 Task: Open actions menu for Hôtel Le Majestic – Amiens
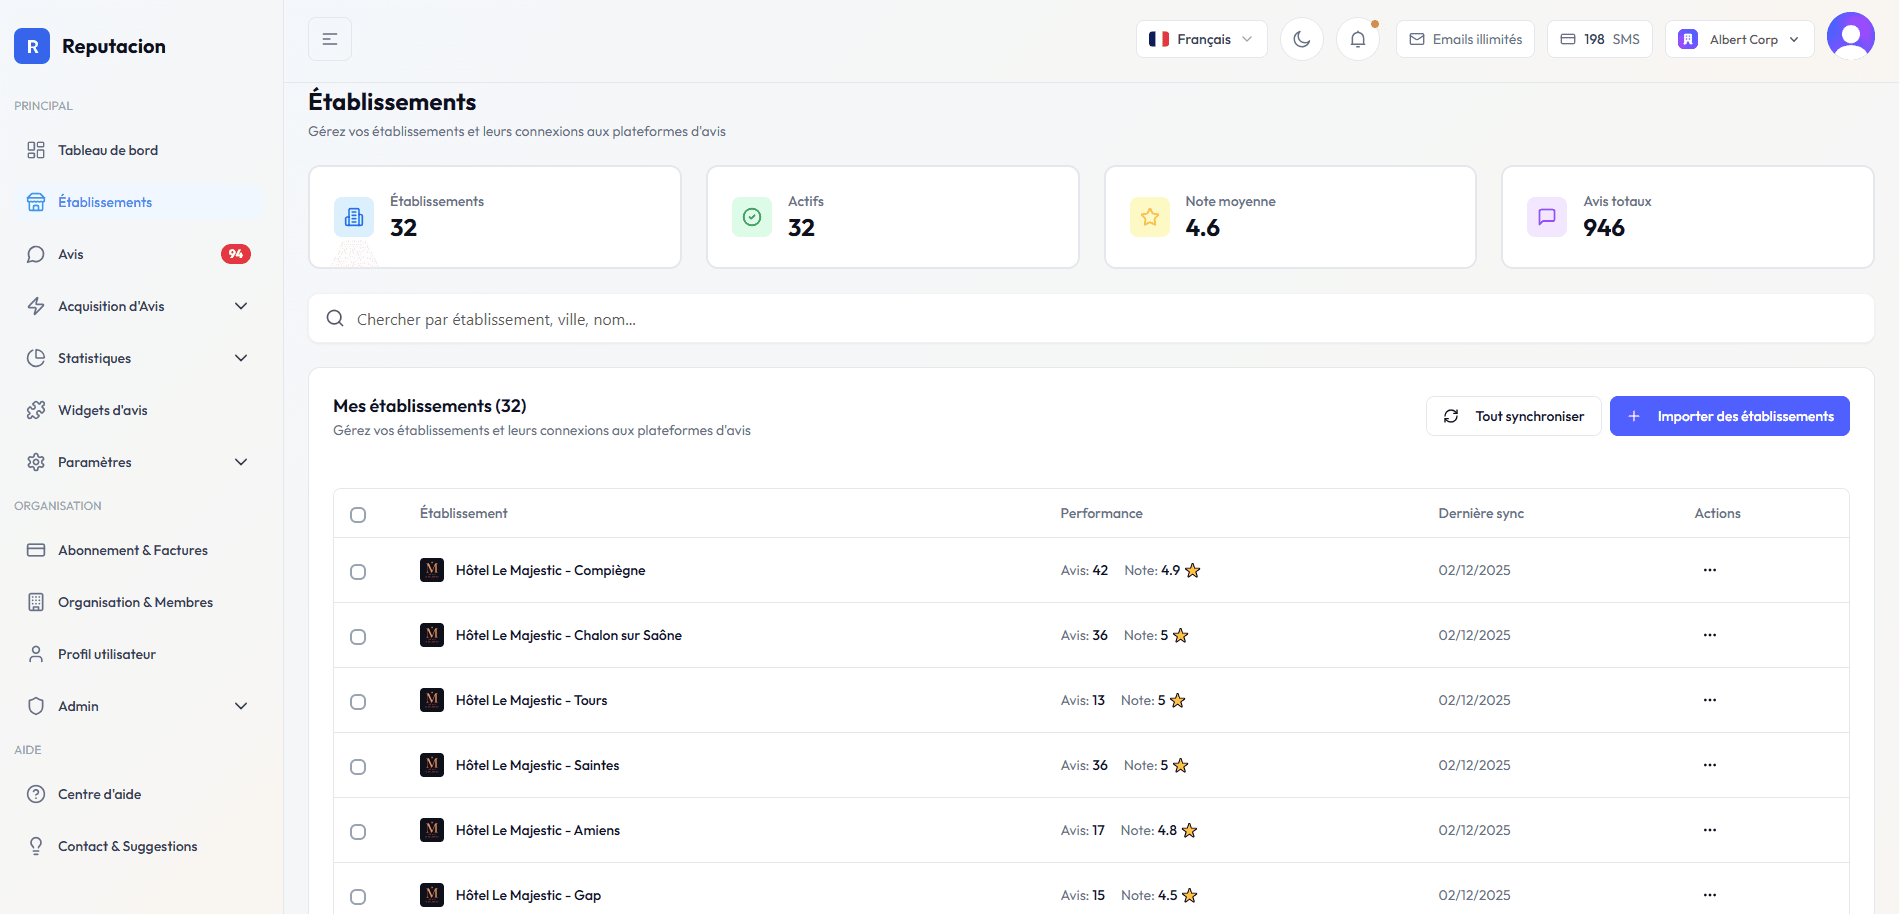pos(1709,830)
